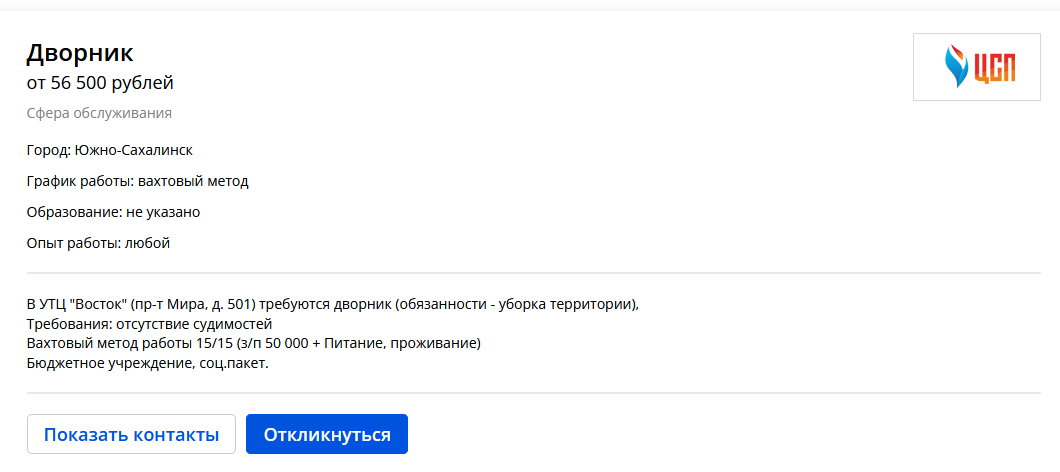The image size is (1060, 472).
Task: Click the Показать контакты button
Action: click(x=131, y=434)
